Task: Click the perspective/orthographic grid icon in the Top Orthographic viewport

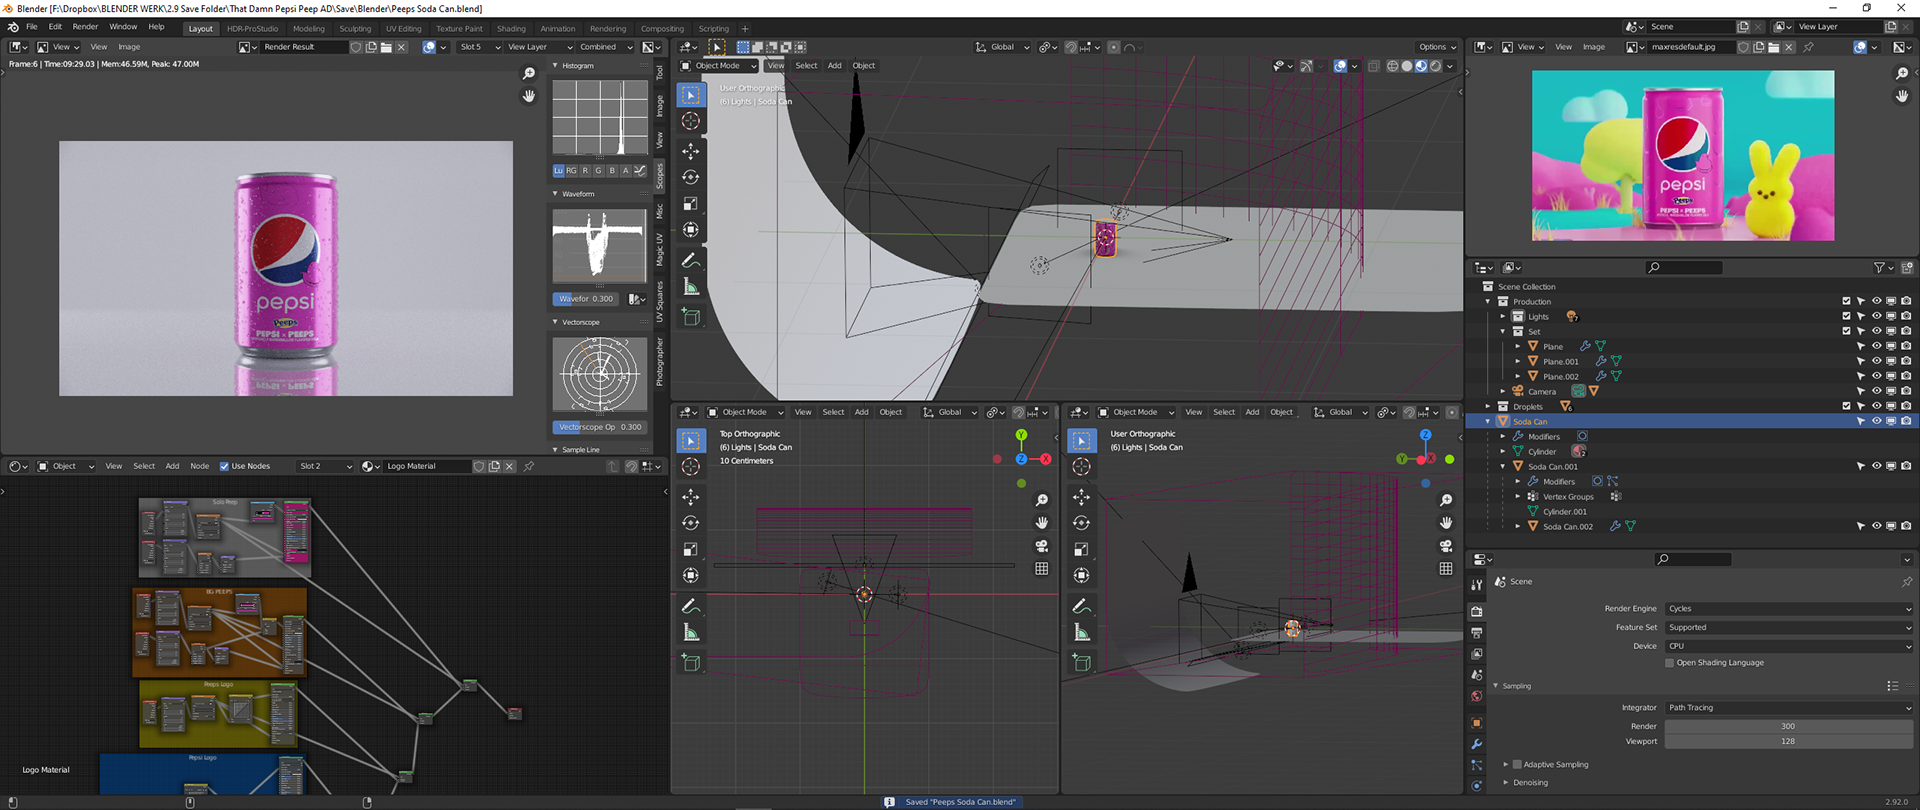Action: (x=1042, y=568)
